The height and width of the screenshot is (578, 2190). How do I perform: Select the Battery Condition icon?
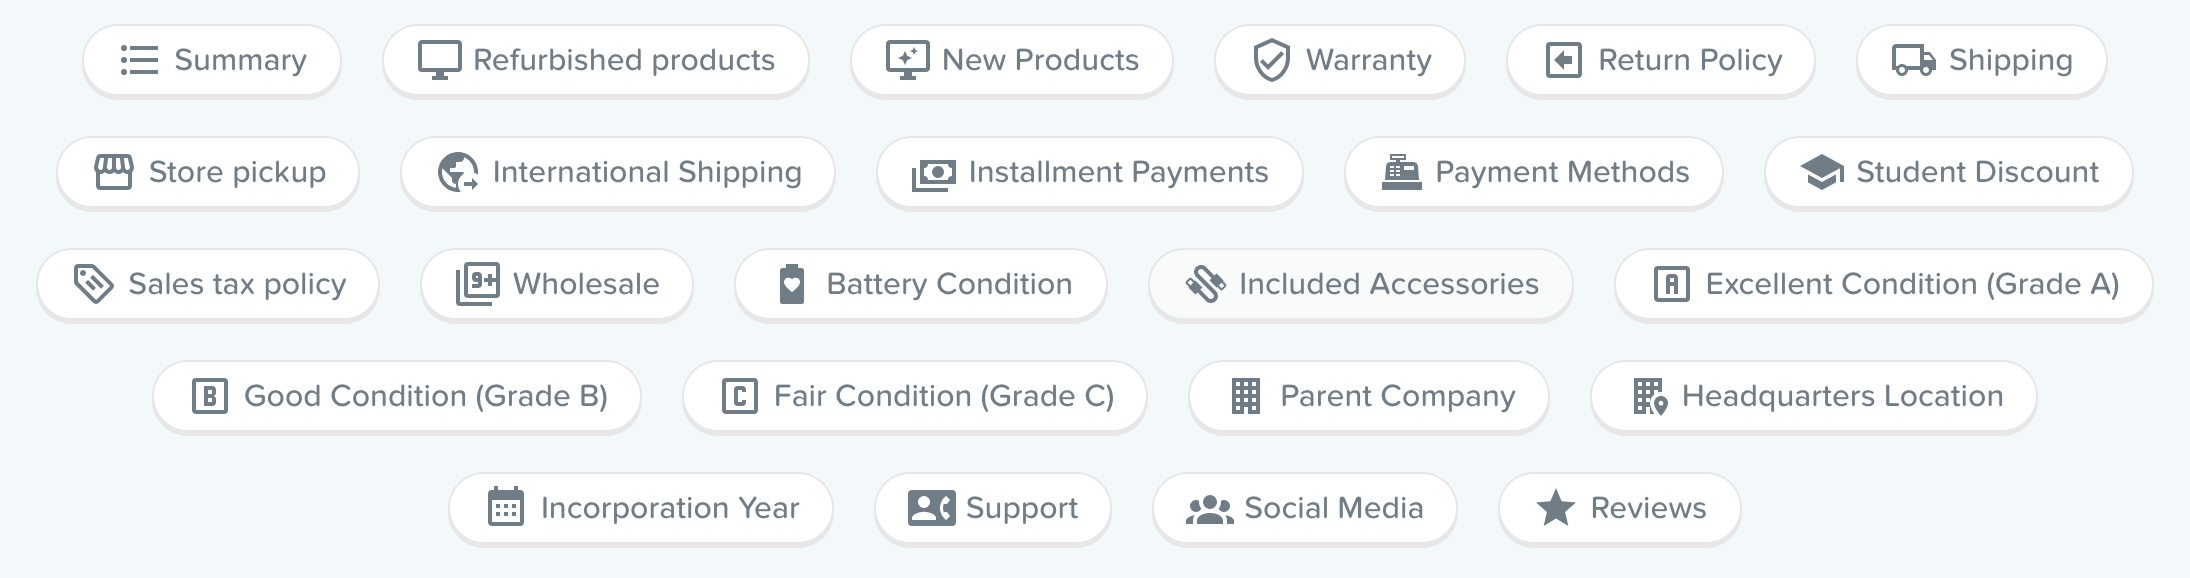click(x=790, y=284)
